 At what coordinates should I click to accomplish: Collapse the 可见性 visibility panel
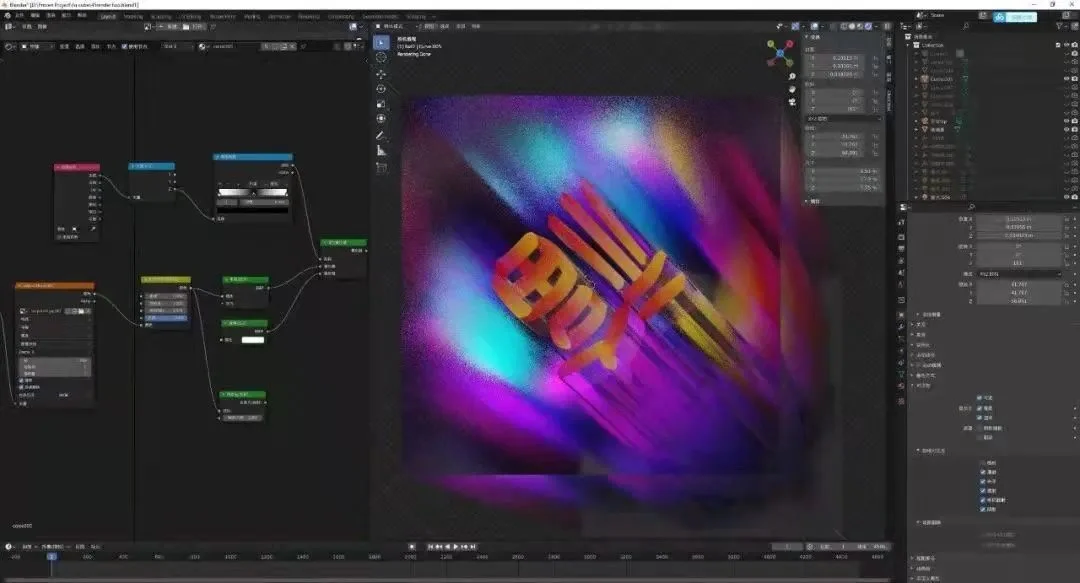[x=923, y=386]
